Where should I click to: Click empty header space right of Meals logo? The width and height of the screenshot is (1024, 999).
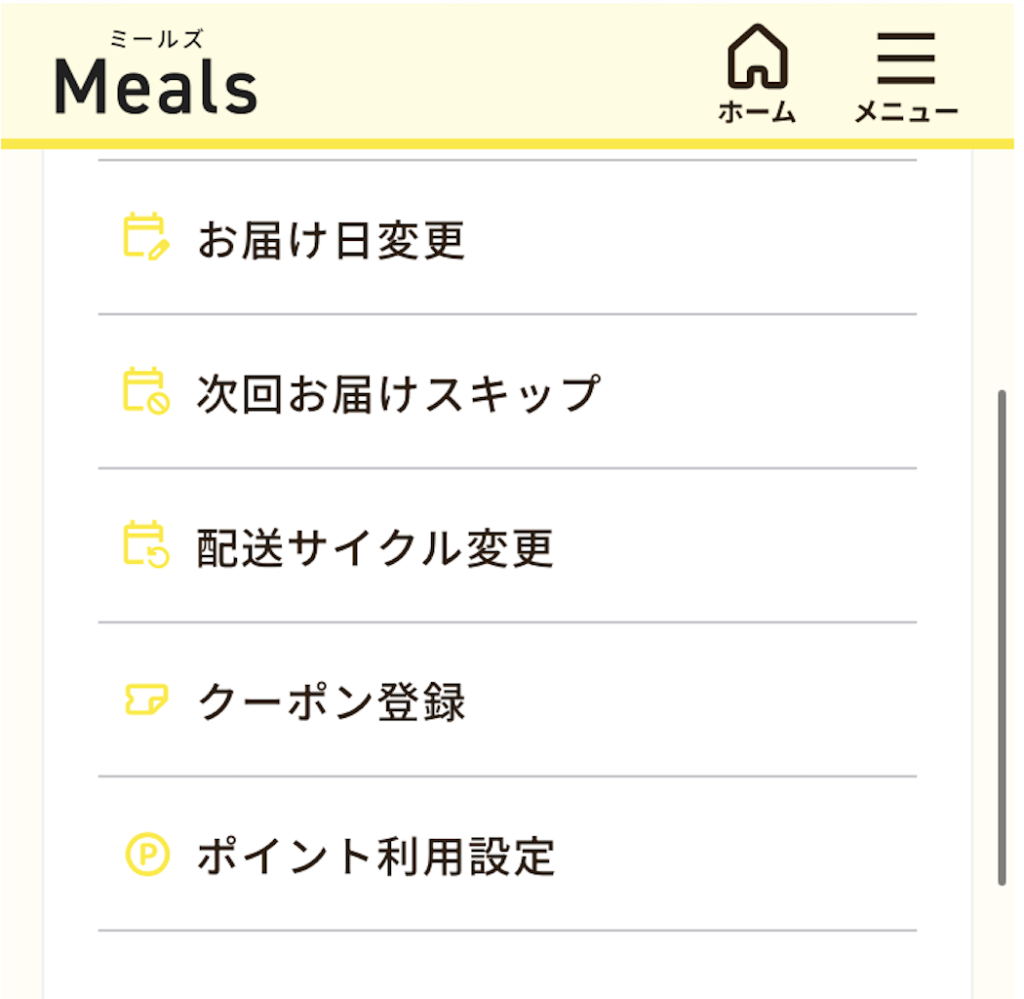(x=480, y=75)
